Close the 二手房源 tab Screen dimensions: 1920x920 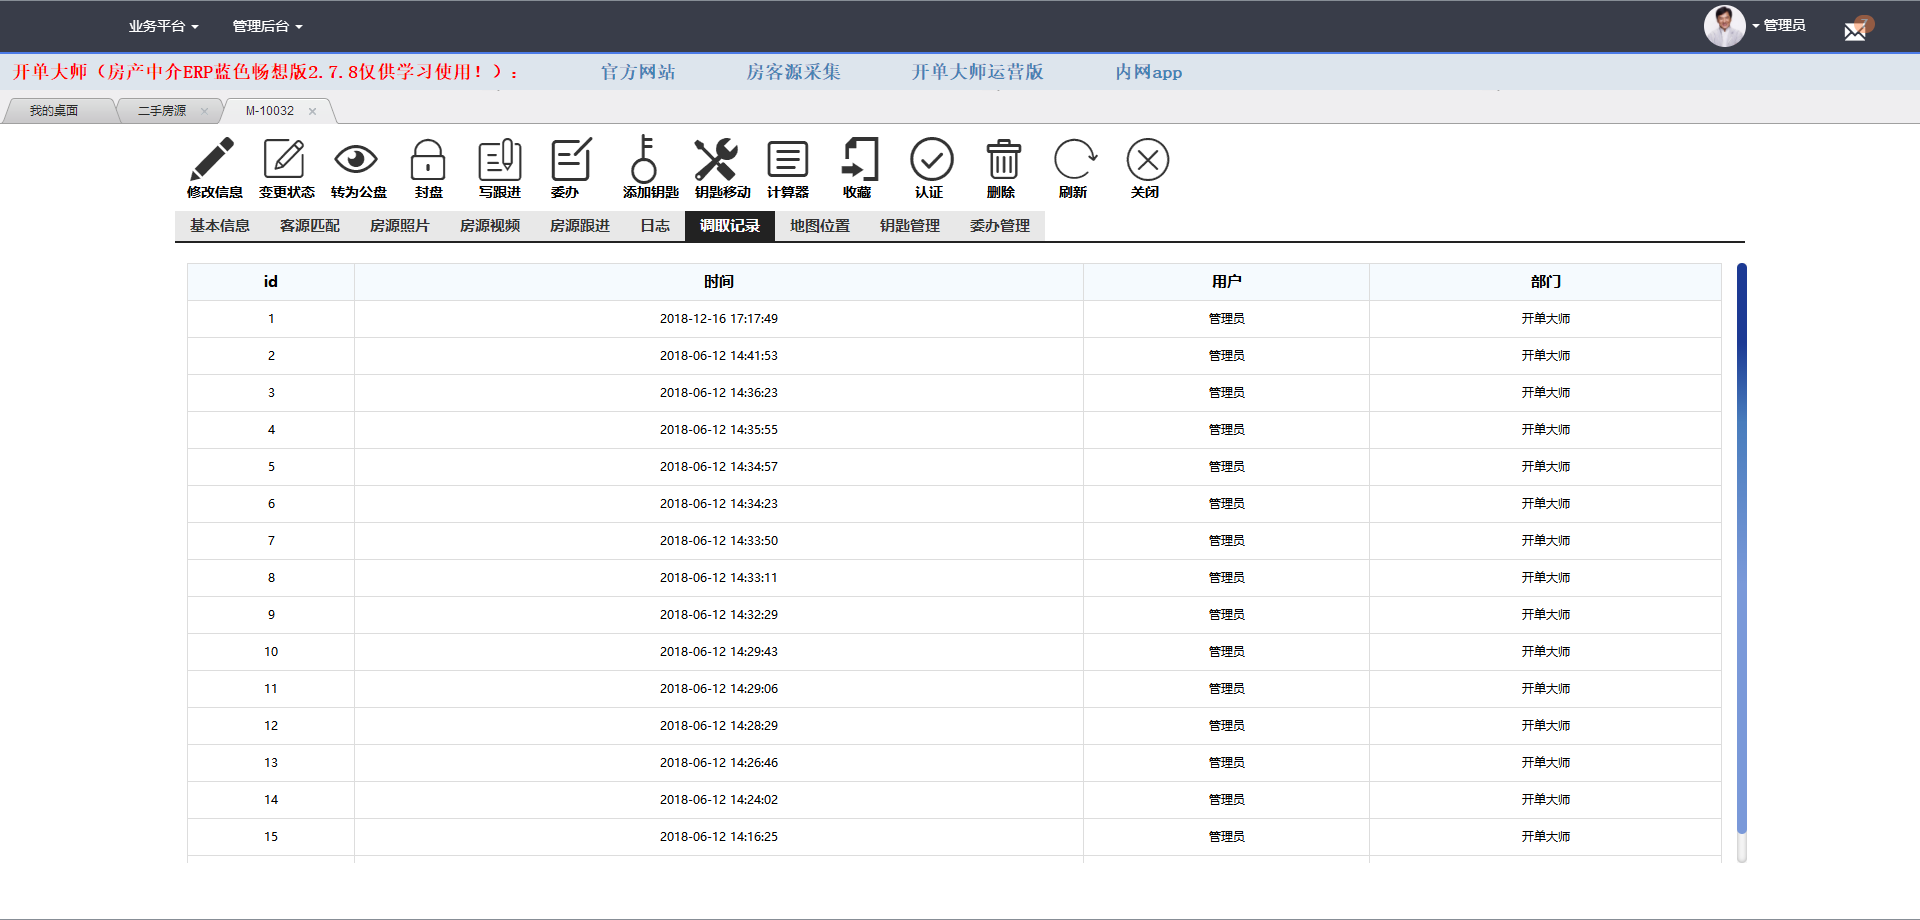[205, 111]
